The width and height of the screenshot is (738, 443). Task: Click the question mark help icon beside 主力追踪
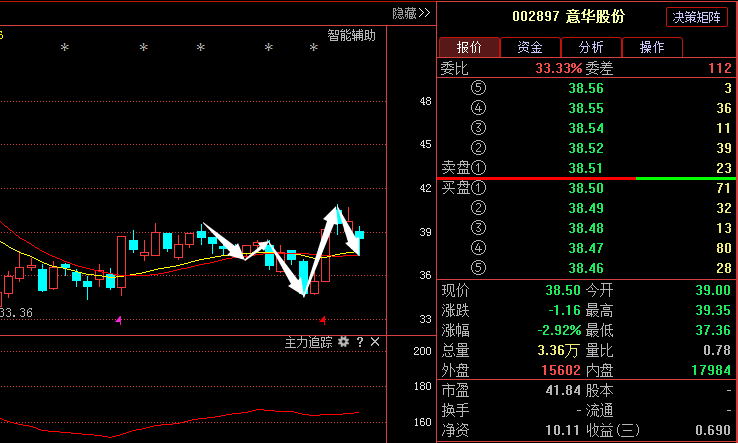pos(359,342)
